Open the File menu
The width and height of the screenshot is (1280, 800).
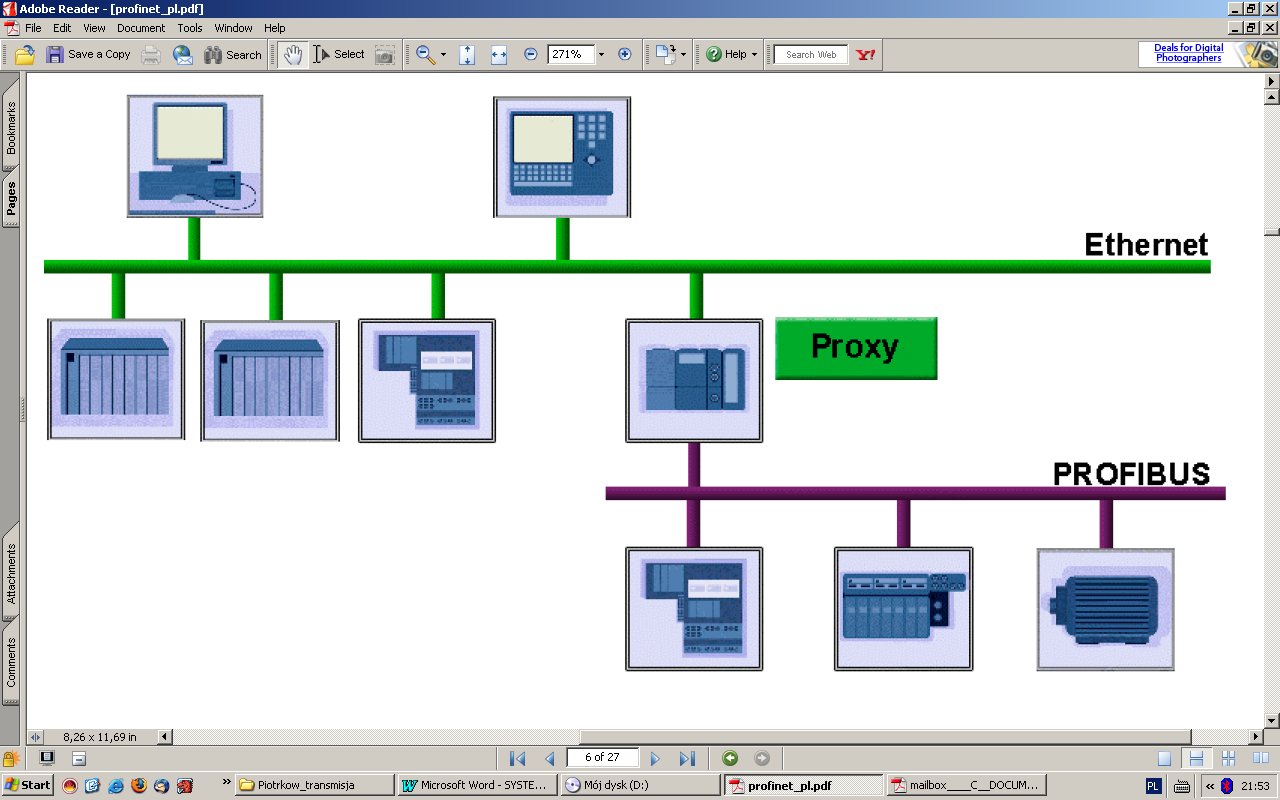point(33,28)
